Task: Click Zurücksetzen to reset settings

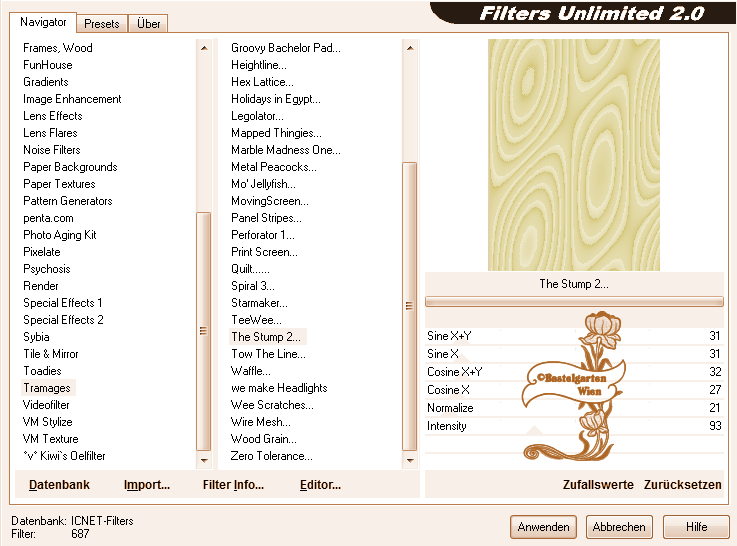Action: 682,484
